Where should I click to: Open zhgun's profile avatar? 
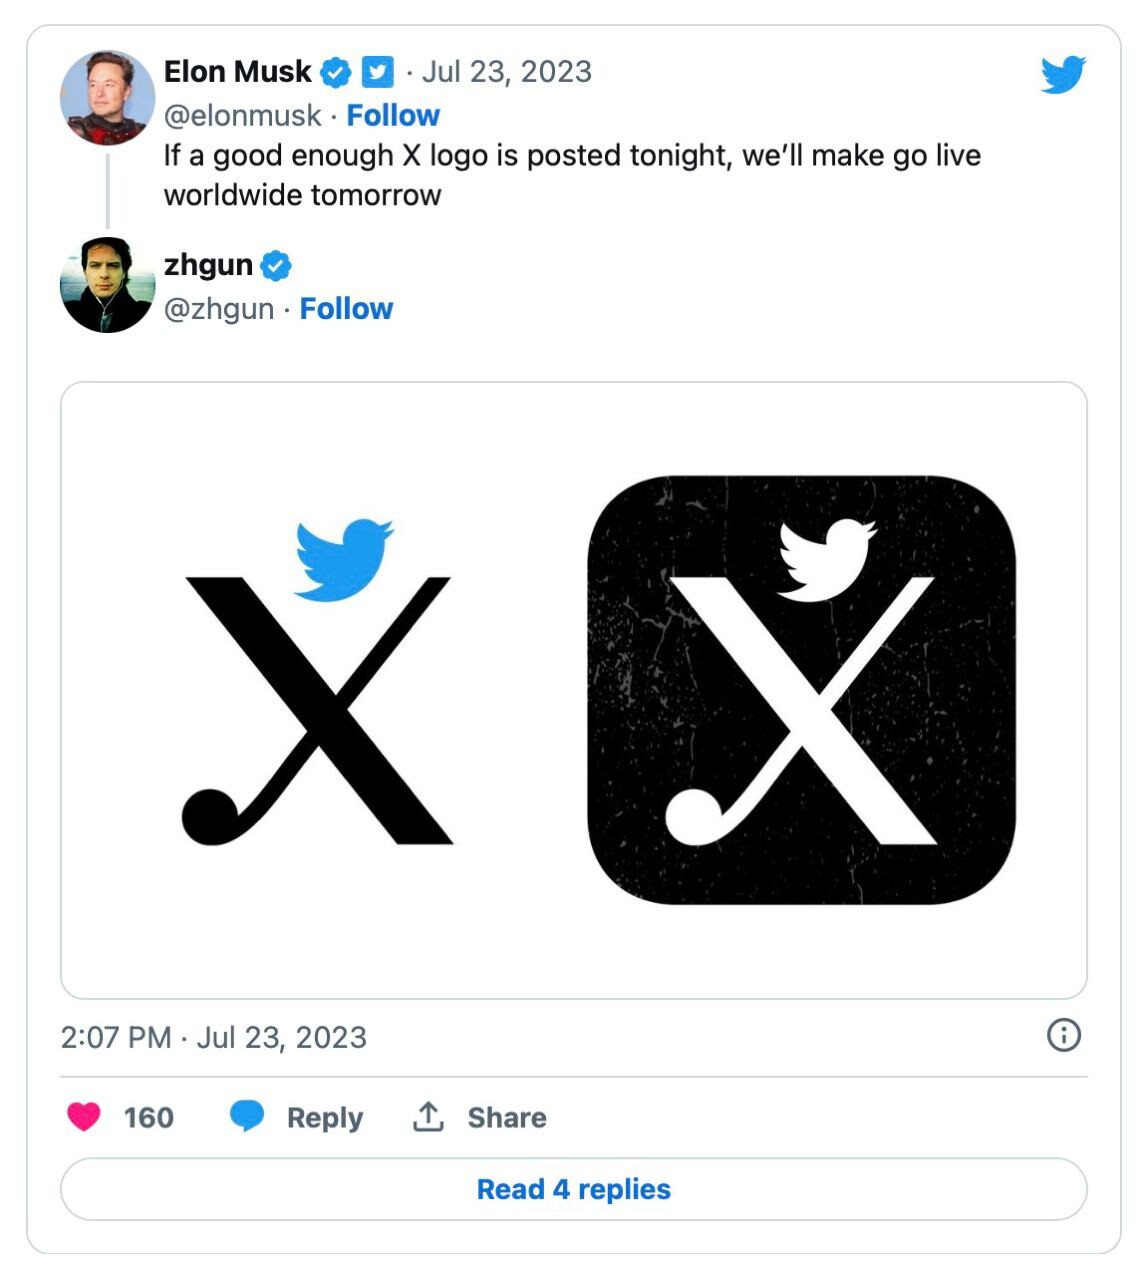(108, 285)
